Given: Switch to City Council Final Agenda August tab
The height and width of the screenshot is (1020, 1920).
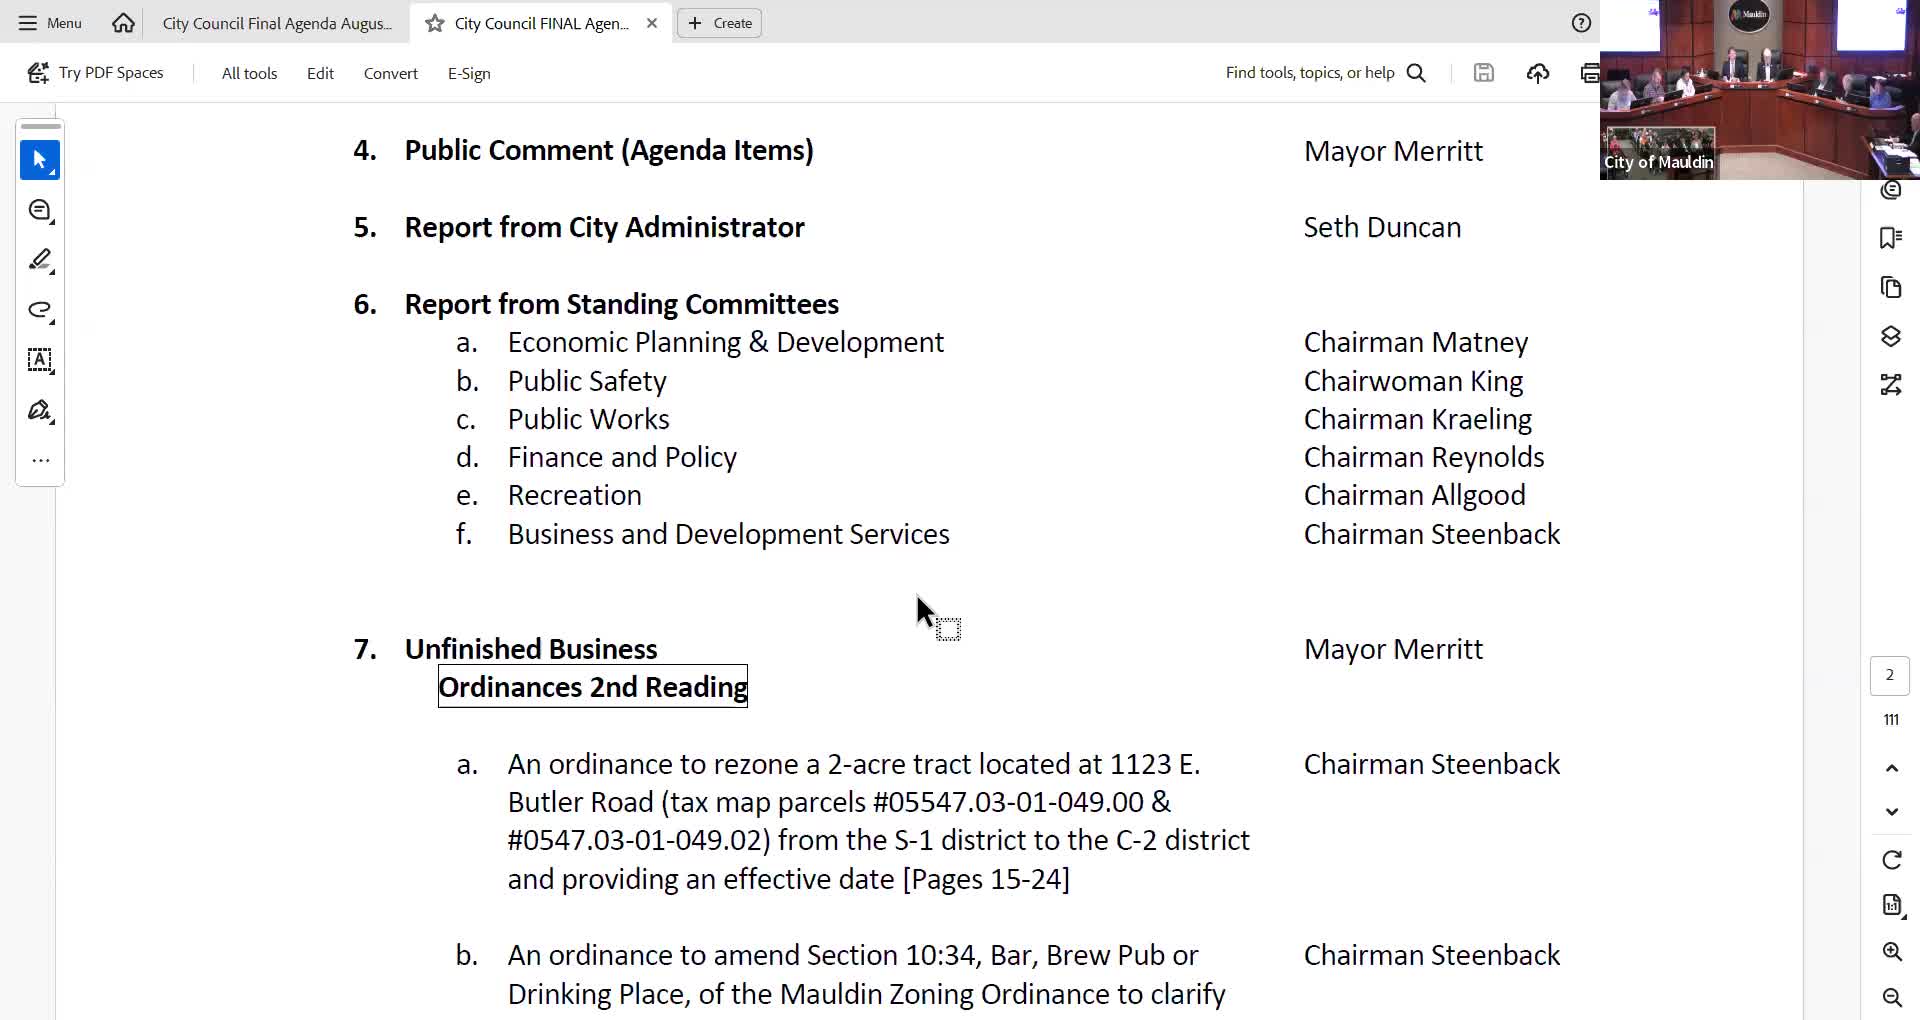Looking at the screenshot, I should [x=277, y=23].
